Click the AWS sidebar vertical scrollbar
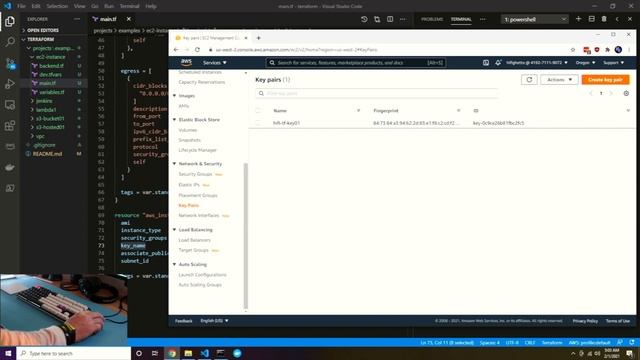The width and height of the screenshot is (640, 360). (x=246, y=236)
